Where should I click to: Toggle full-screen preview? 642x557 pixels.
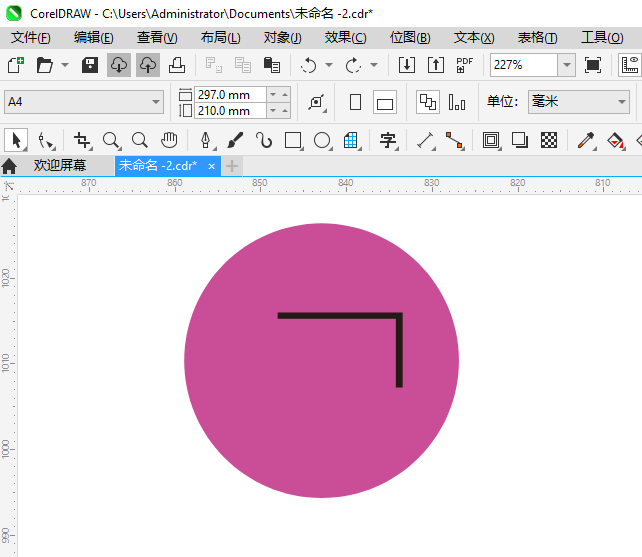click(593, 65)
